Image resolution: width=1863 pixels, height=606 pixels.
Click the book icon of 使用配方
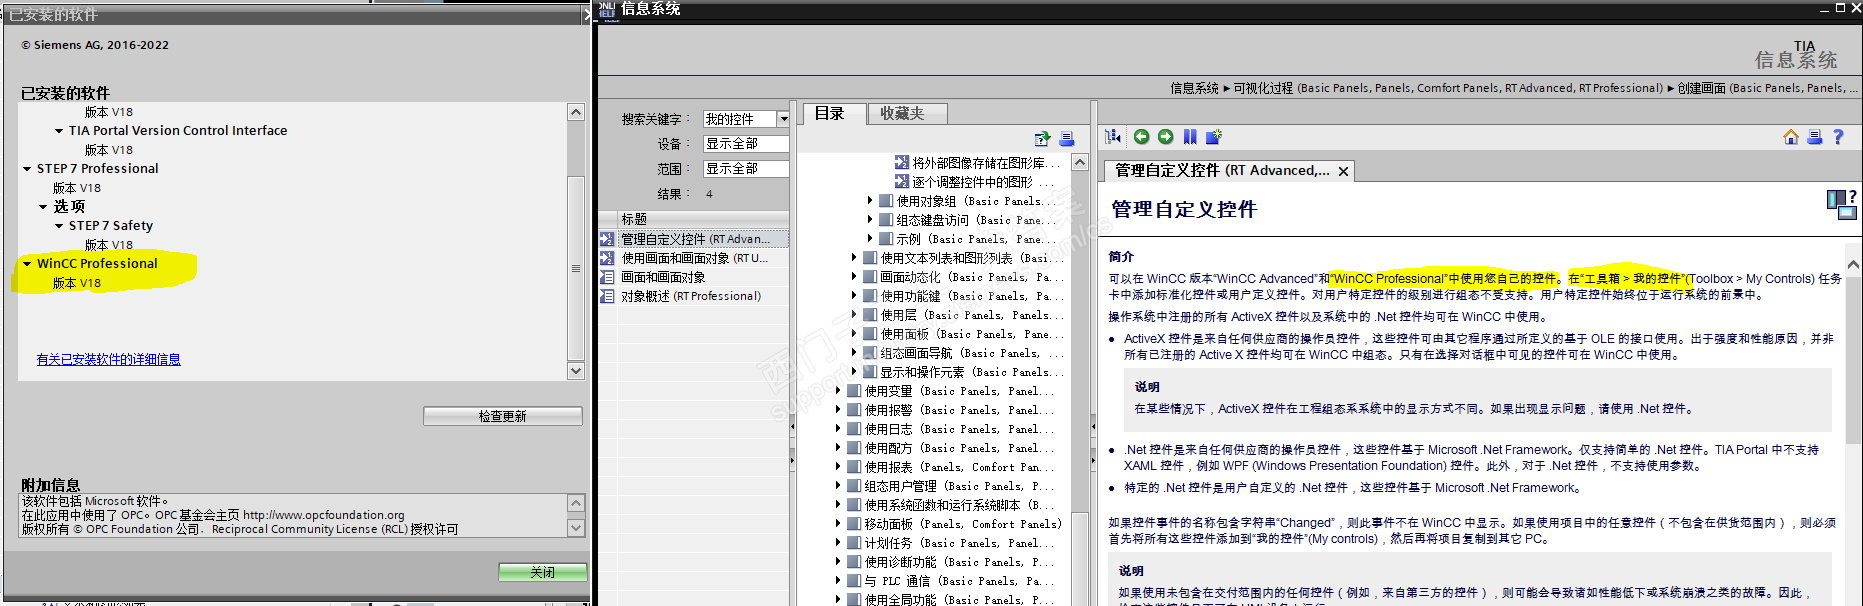[854, 448]
